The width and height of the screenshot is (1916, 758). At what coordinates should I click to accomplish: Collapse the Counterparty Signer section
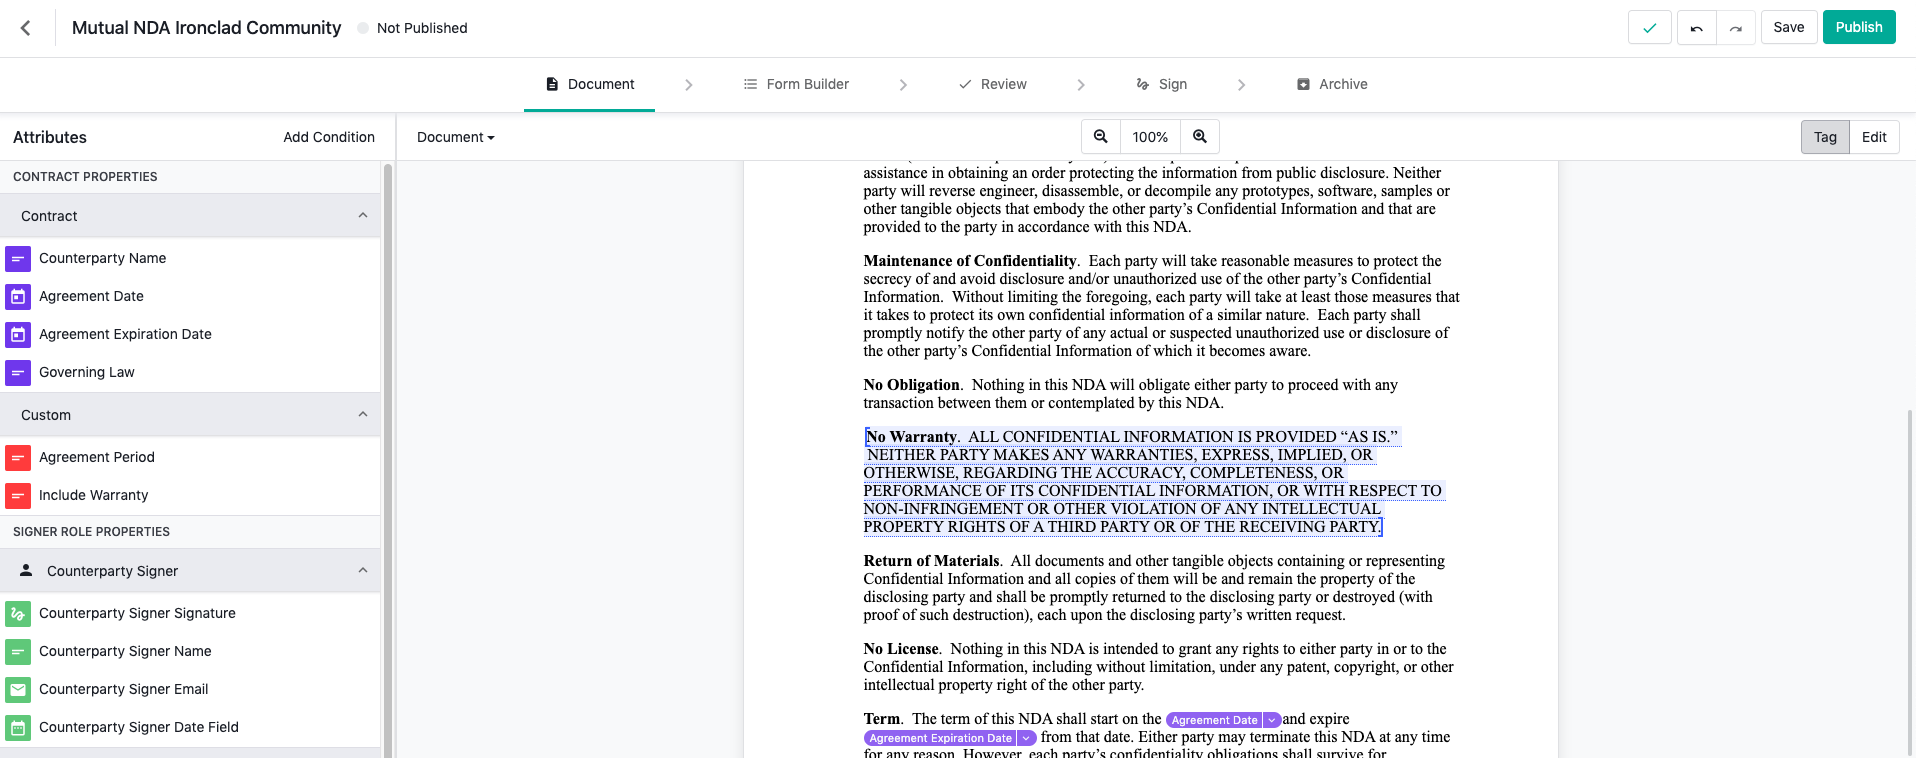coord(363,571)
